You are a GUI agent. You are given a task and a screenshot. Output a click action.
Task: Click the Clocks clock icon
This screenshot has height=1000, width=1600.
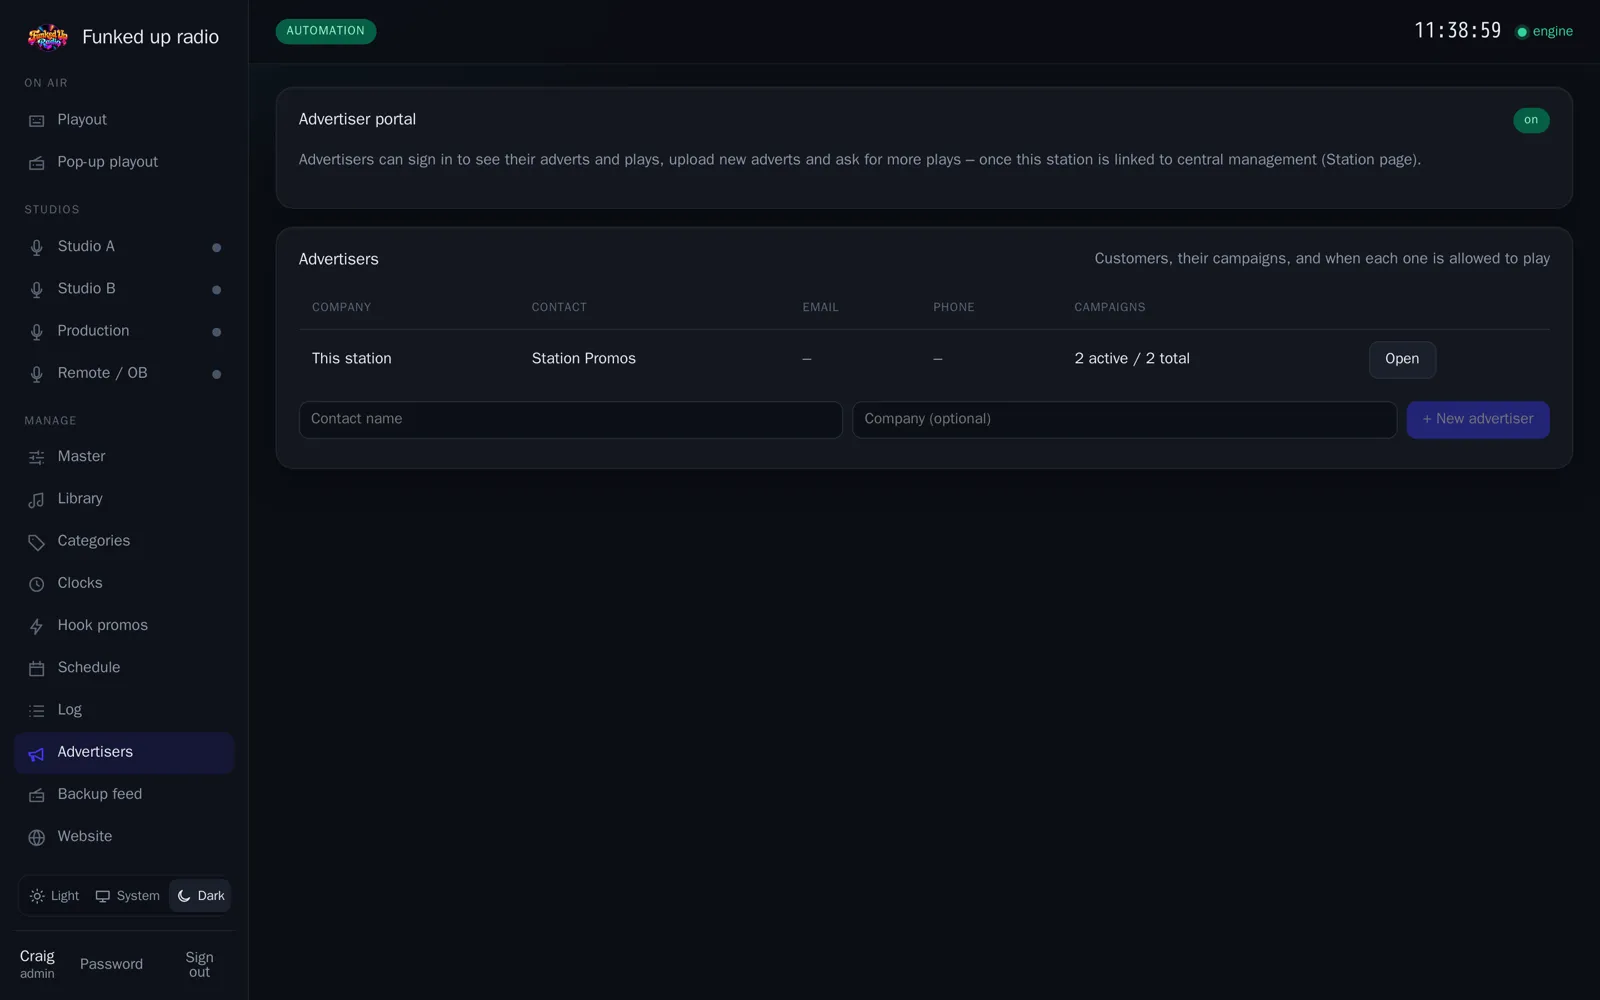coord(37,584)
